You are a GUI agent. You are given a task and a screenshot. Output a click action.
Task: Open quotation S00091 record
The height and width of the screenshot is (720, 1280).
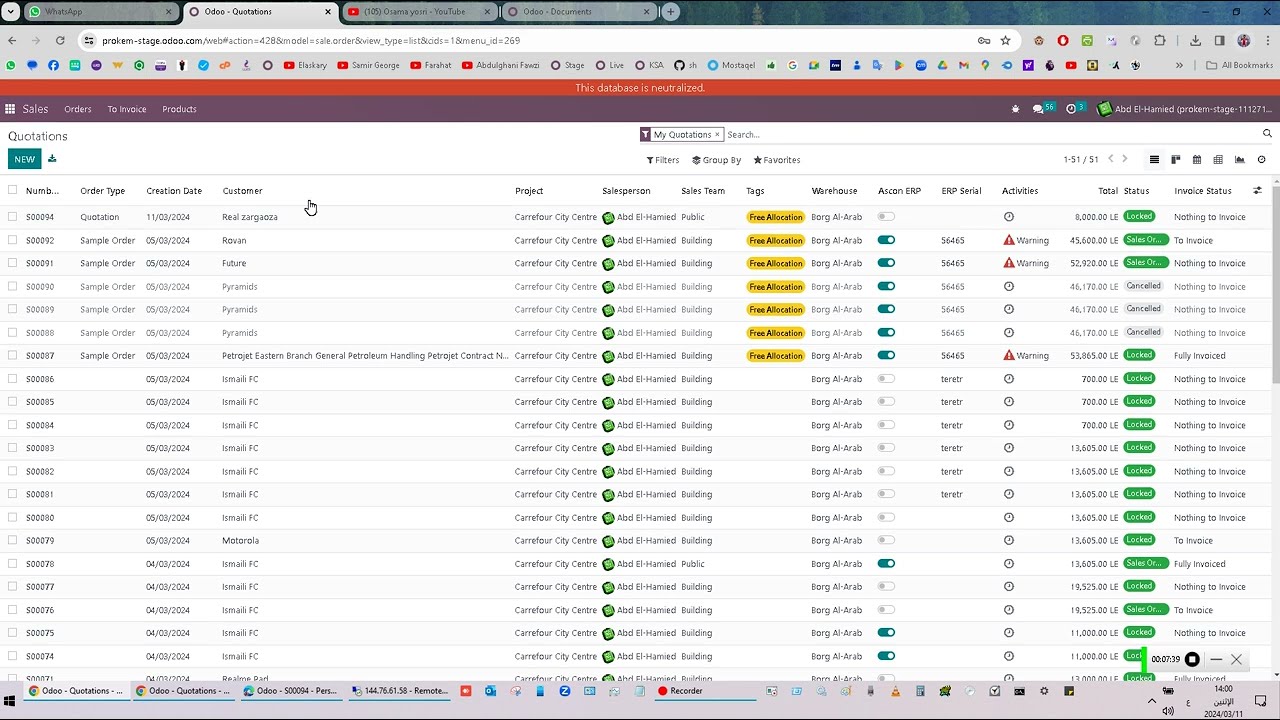click(40, 263)
